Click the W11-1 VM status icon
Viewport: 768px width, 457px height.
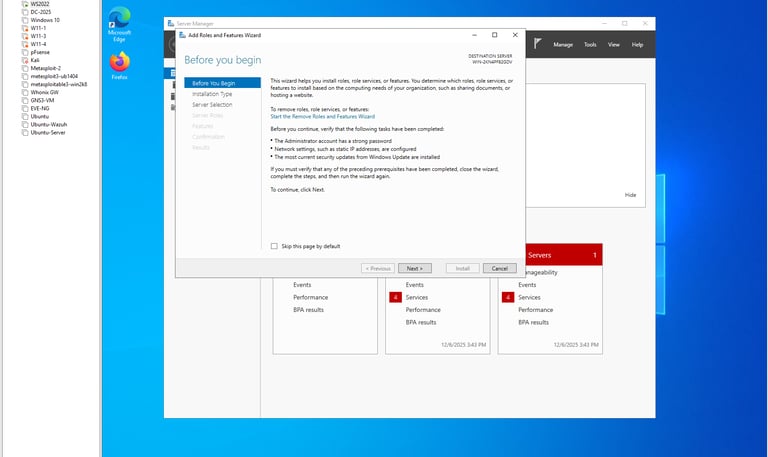25,28
